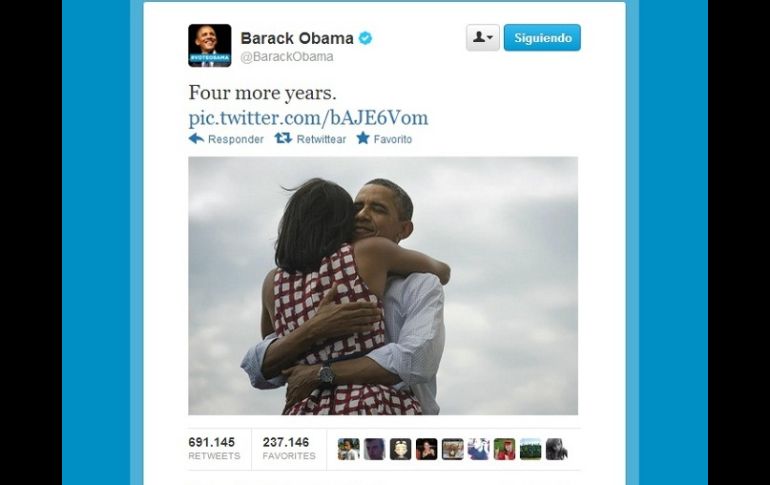
Task: Open the embedded hug photo
Action: point(383,286)
